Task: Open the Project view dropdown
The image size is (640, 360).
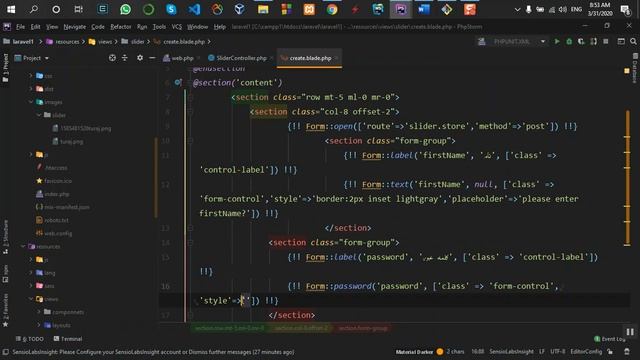Action: point(32,58)
